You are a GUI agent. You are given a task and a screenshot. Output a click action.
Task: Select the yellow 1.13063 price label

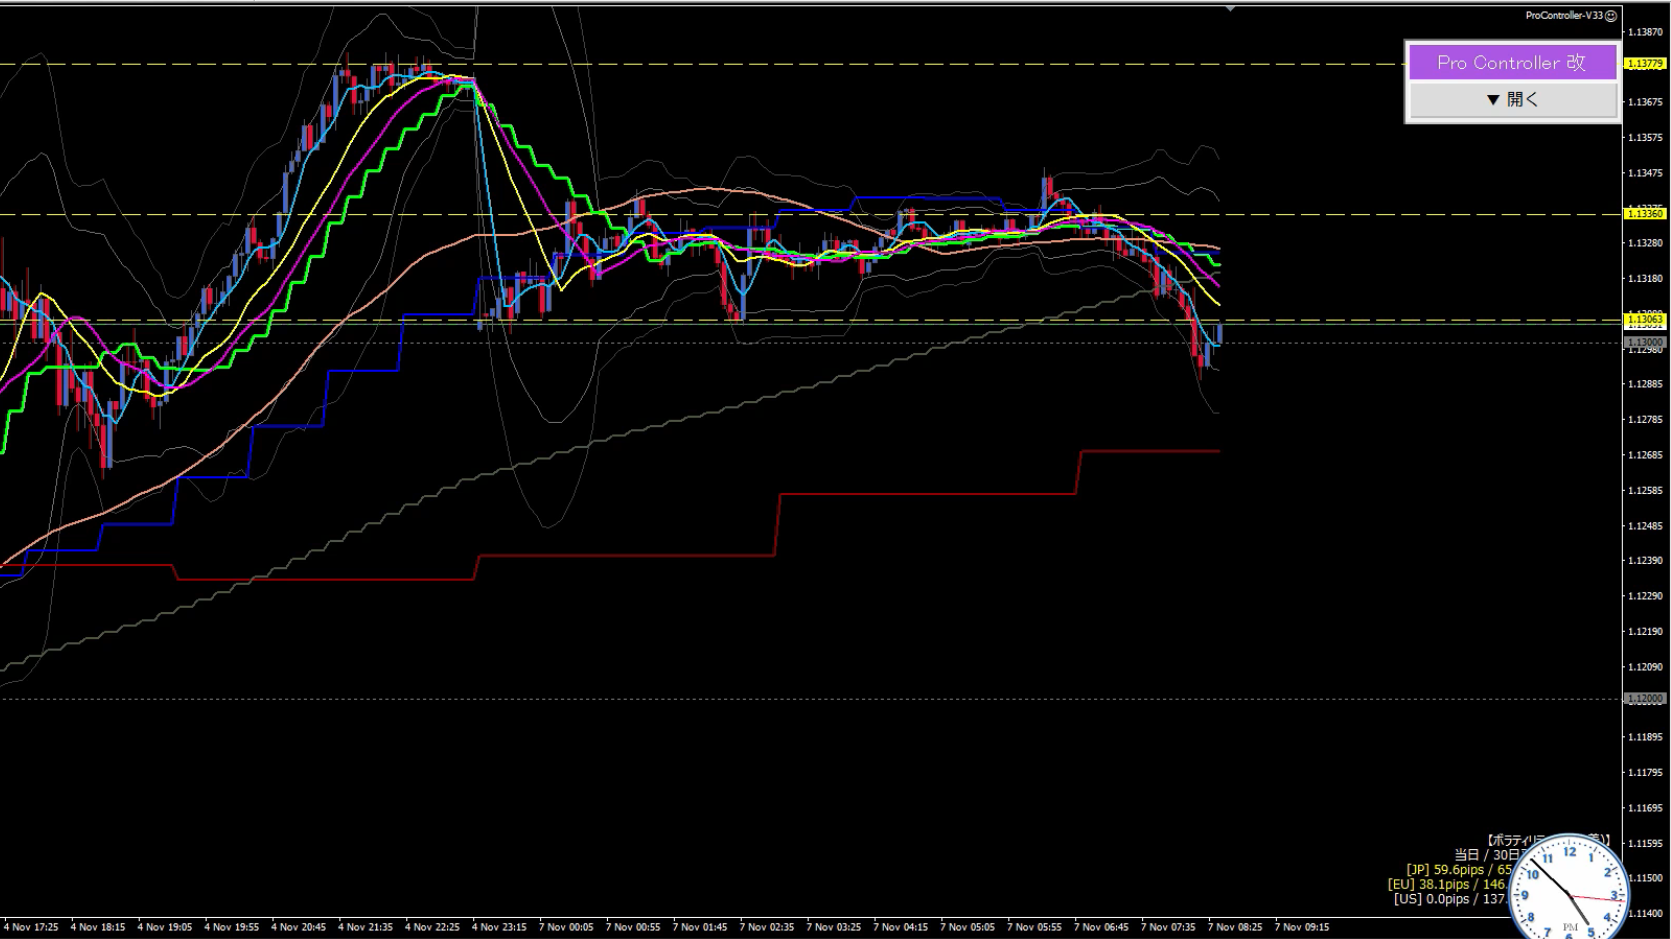pyautogui.click(x=1644, y=320)
